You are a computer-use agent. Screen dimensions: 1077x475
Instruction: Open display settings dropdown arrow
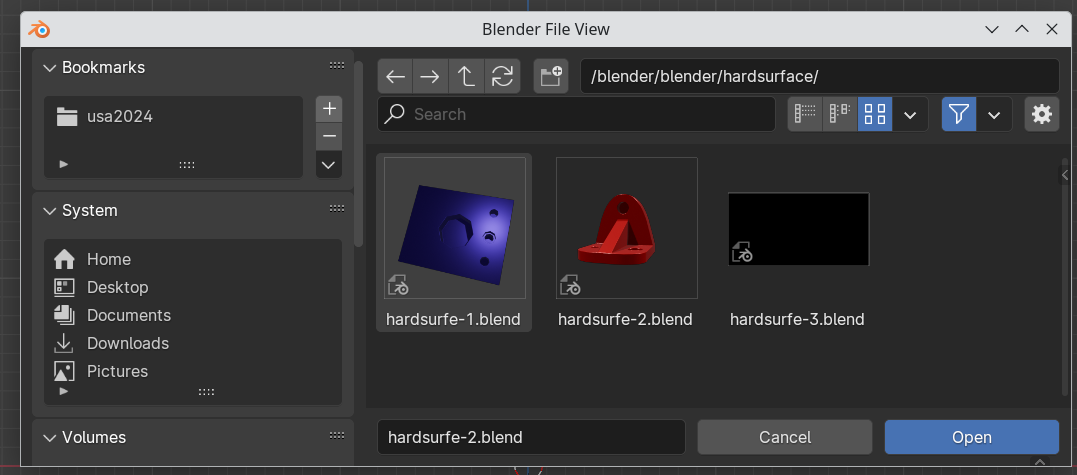[x=910, y=114]
